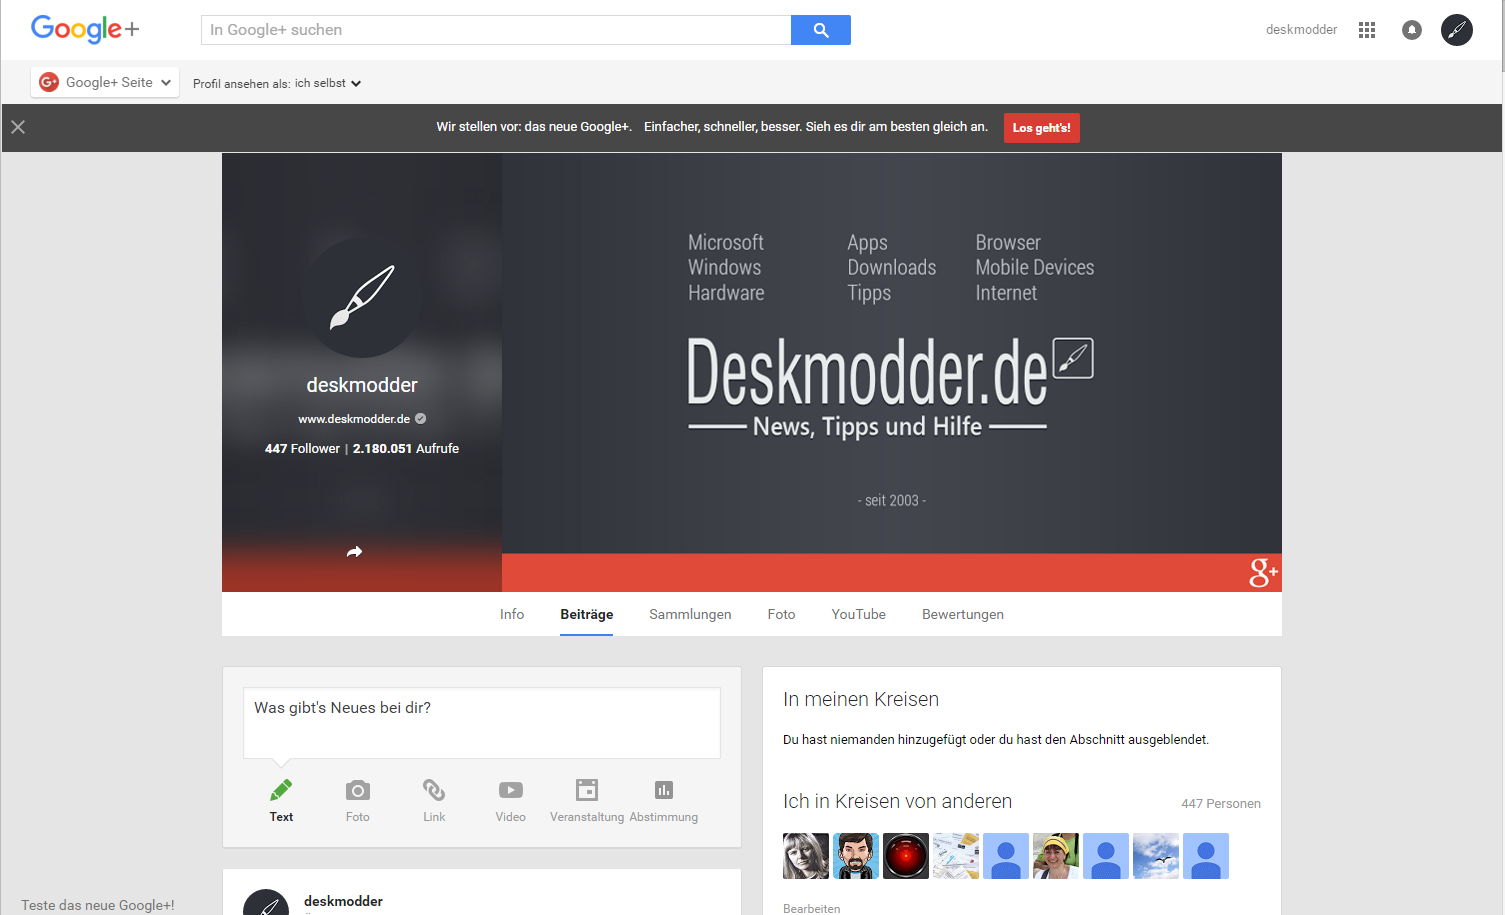Select the Abstimmung poll icon

click(664, 790)
